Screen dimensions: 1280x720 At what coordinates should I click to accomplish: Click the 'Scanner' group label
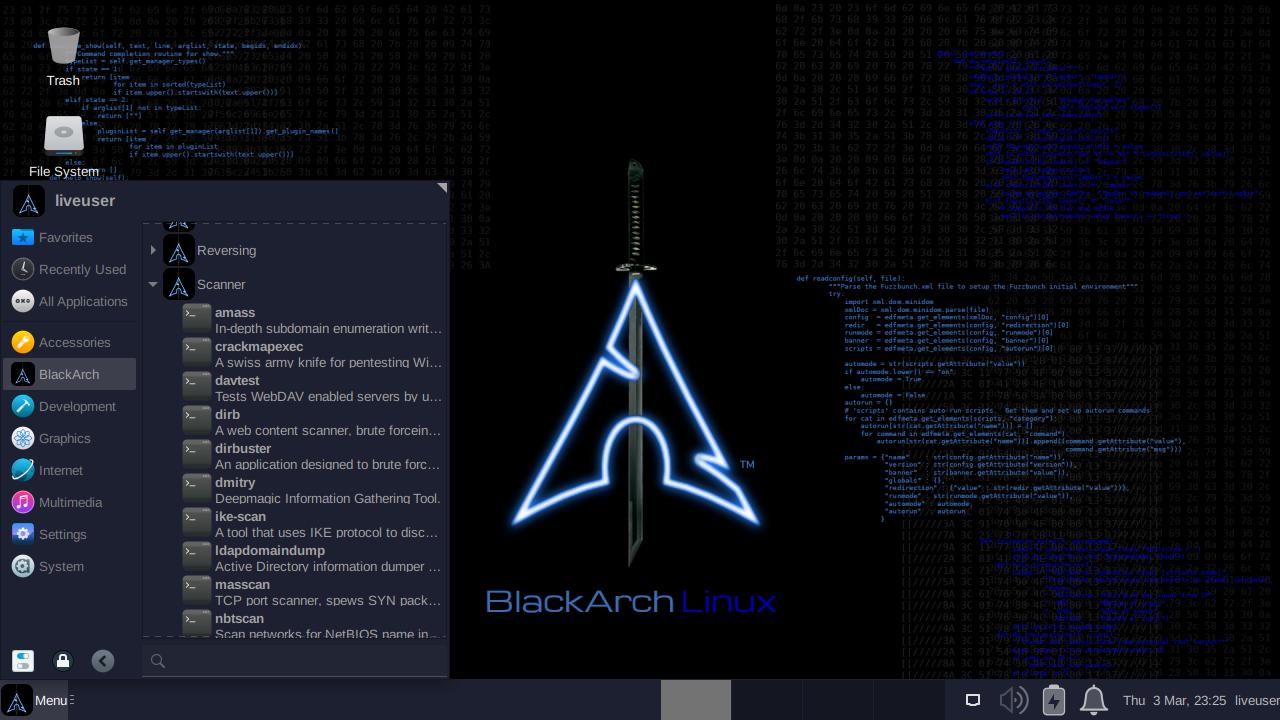221,285
